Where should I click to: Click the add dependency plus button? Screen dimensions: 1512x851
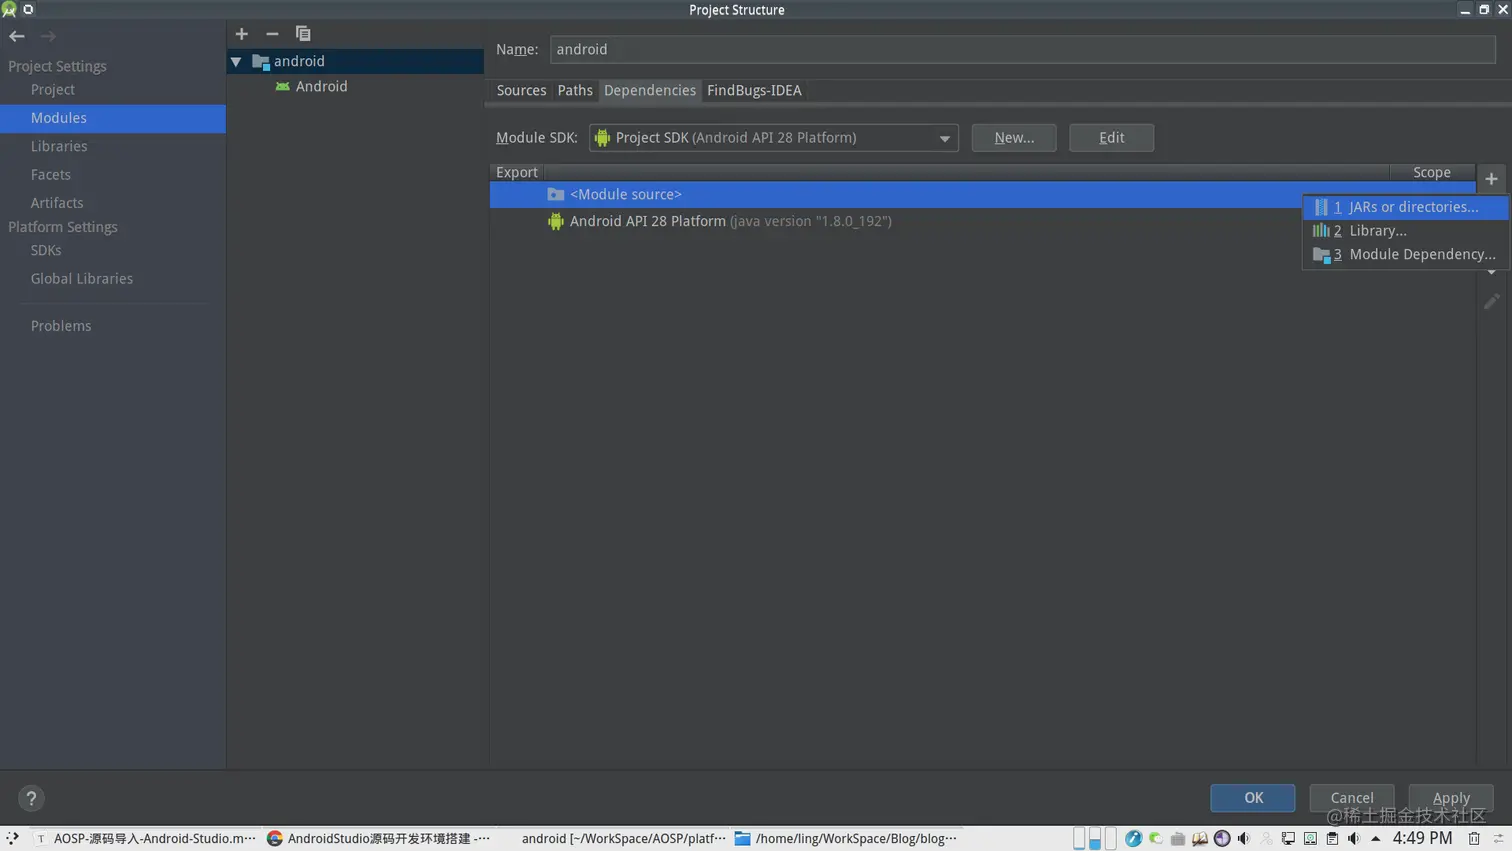click(x=1491, y=179)
